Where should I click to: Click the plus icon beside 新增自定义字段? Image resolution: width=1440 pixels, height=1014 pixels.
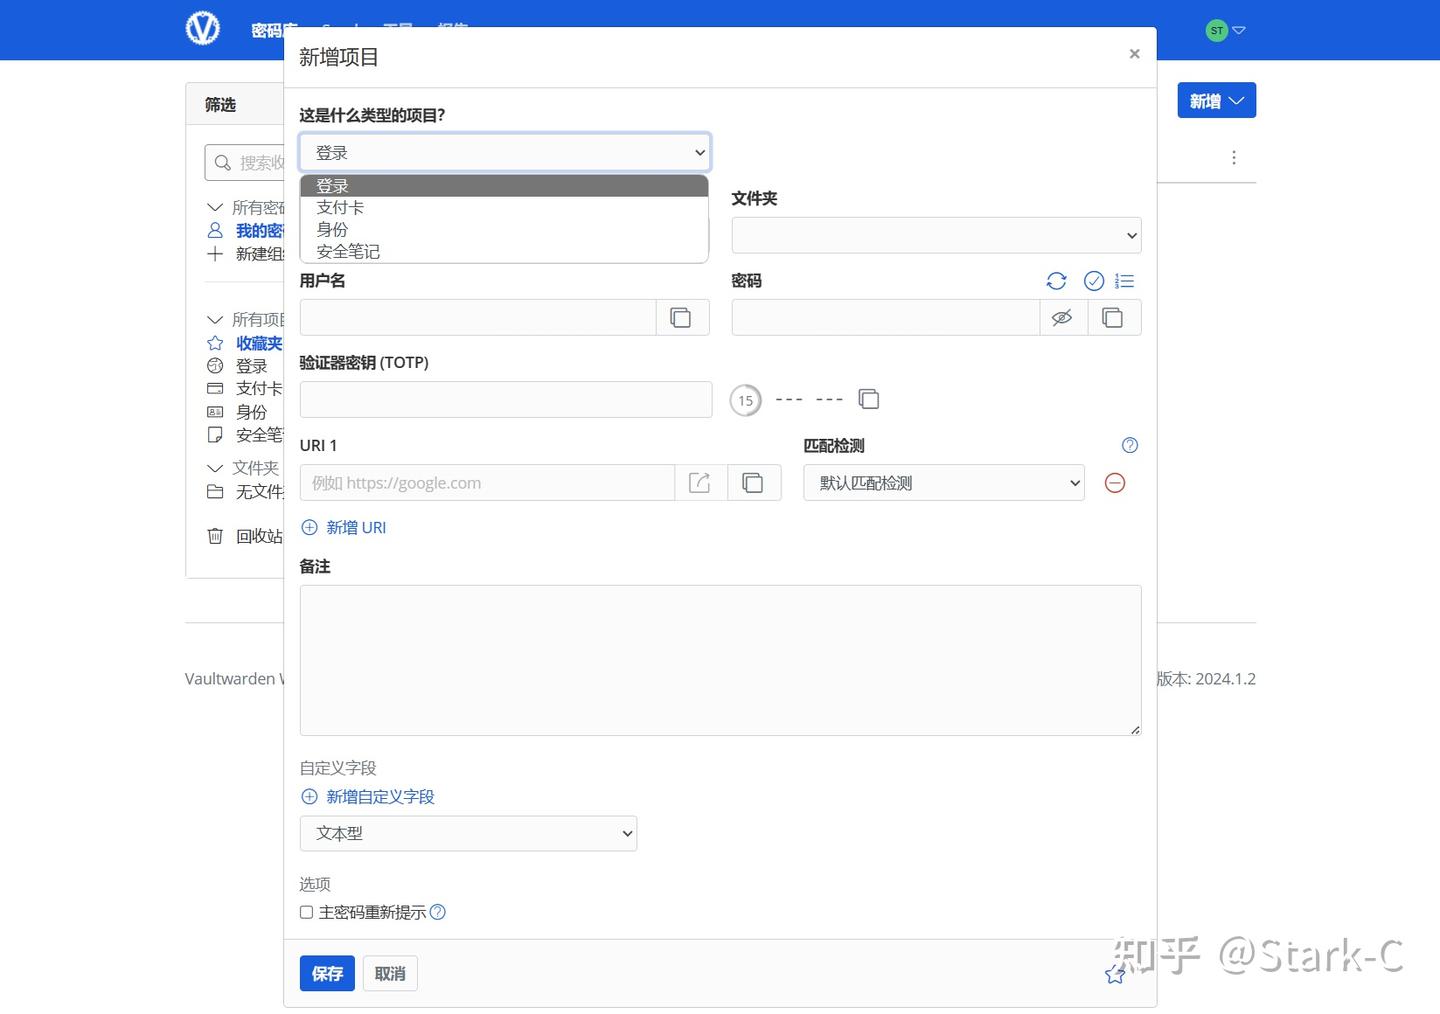coord(309,796)
